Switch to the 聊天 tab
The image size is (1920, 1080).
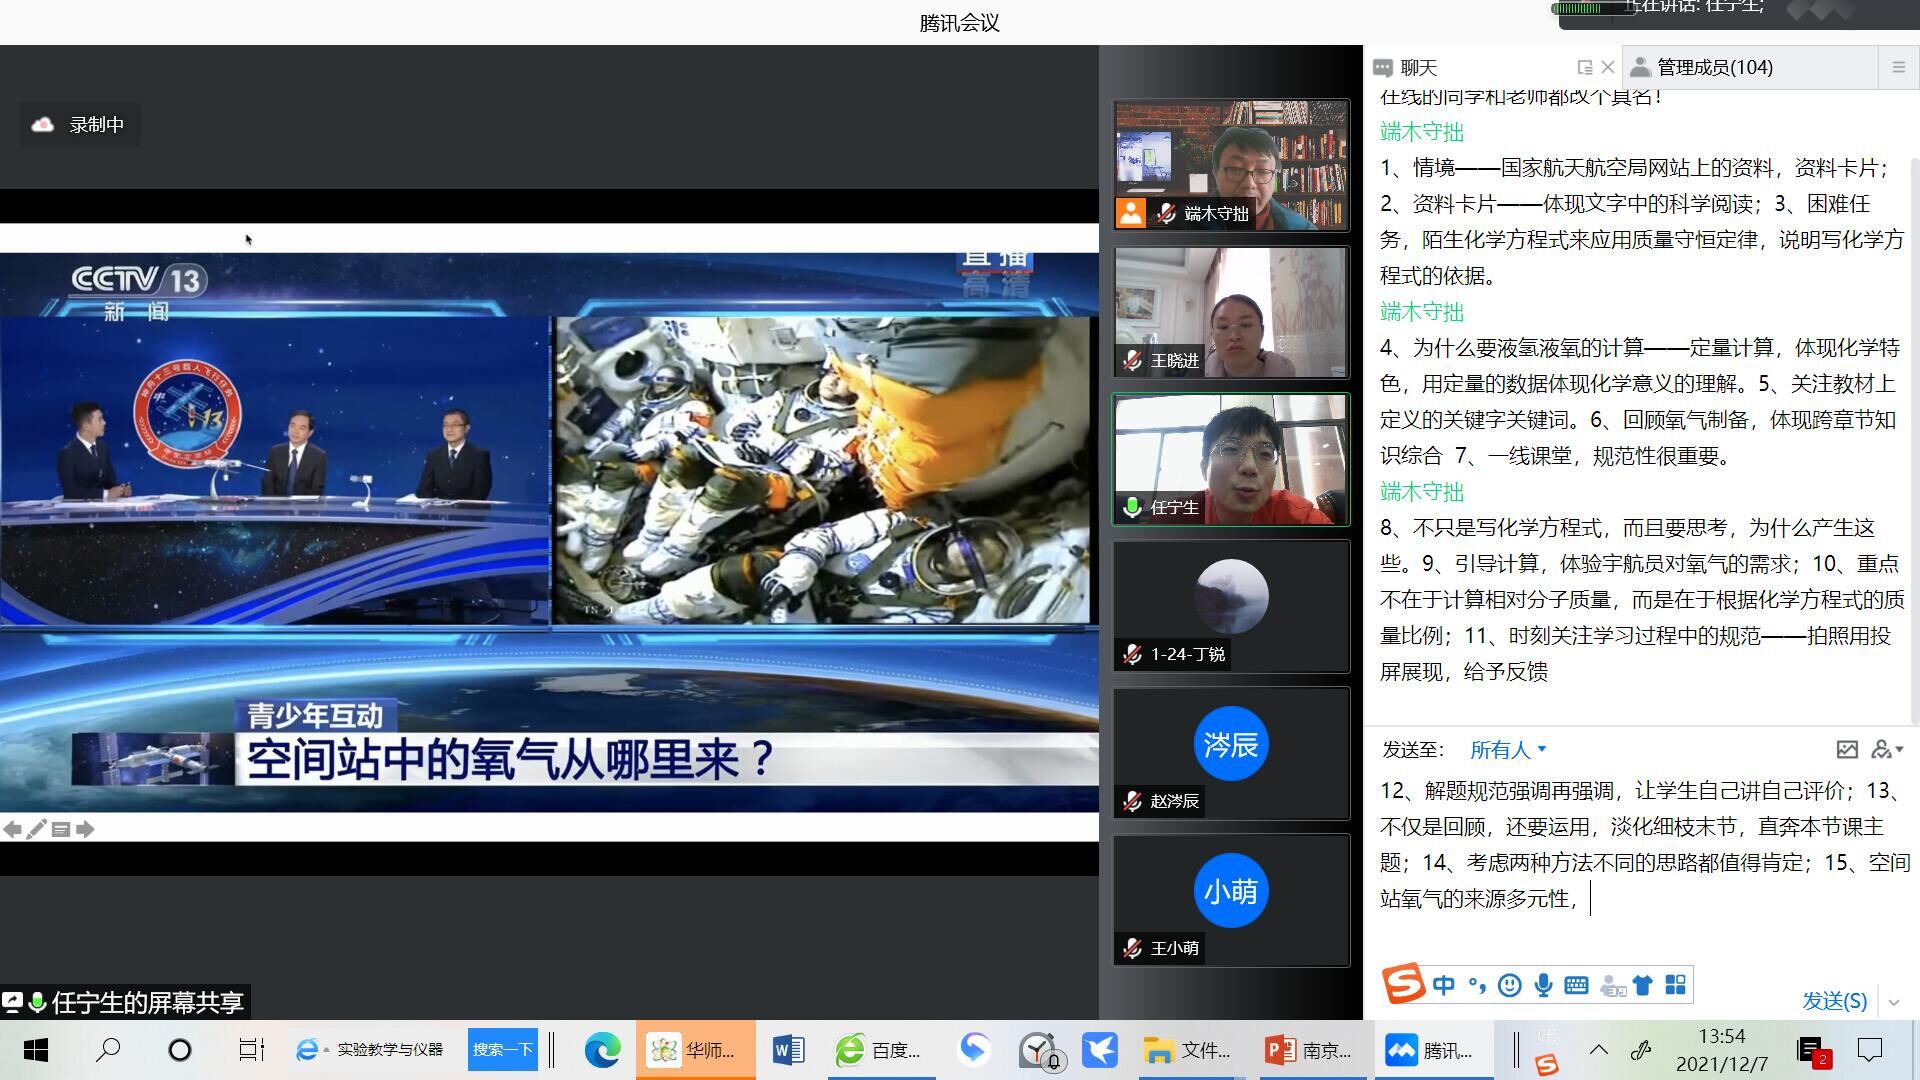[x=1406, y=67]
